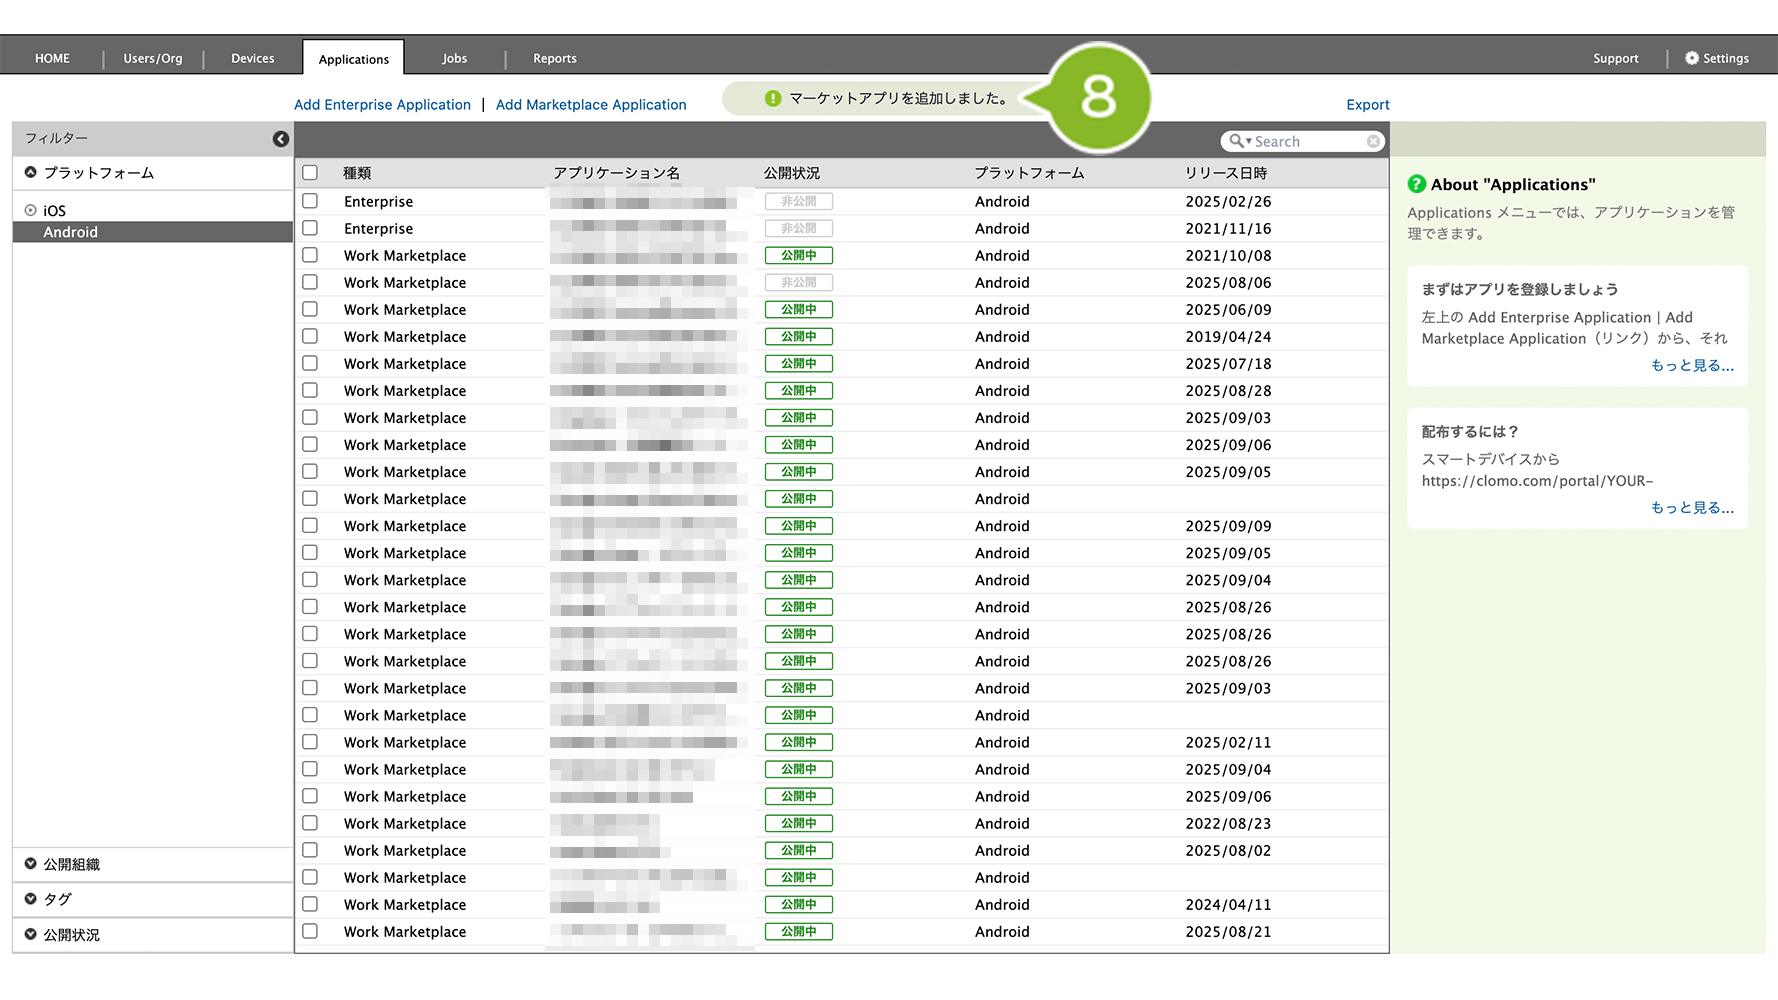1778x1000 pixels.
Task: Expand the タグ filter section
Action: click(31, 899)
